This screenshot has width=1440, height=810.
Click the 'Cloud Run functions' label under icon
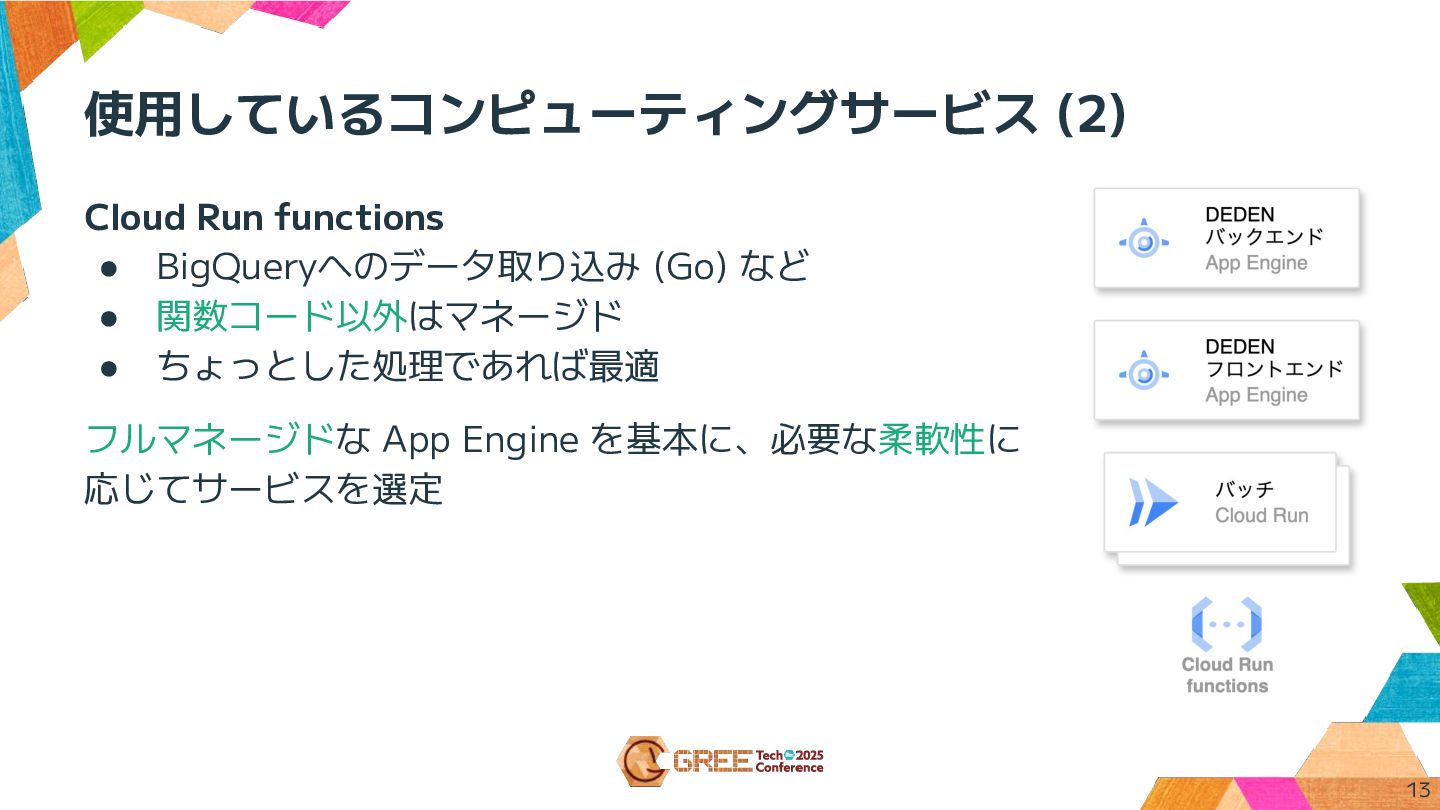point(1227,675)
